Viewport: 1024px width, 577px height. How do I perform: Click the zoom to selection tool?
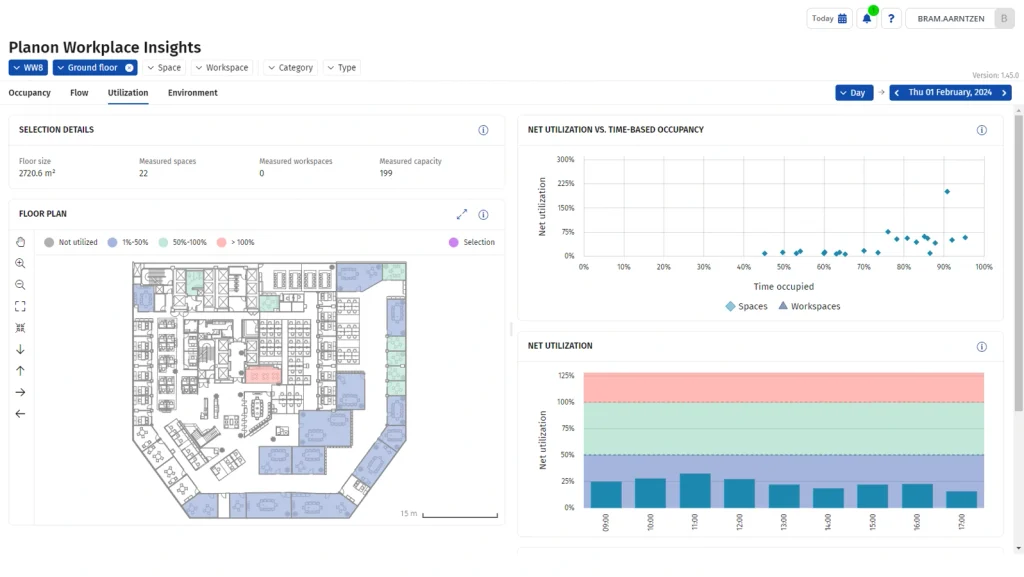[x=20, y=328]
